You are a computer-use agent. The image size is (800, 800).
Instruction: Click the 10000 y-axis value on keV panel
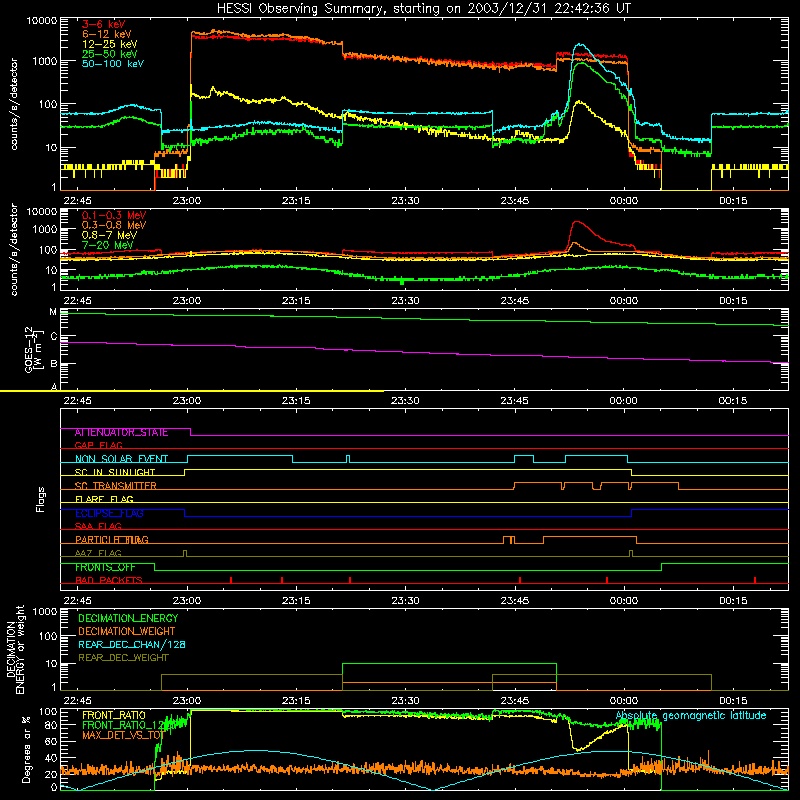tap(42, 21)
